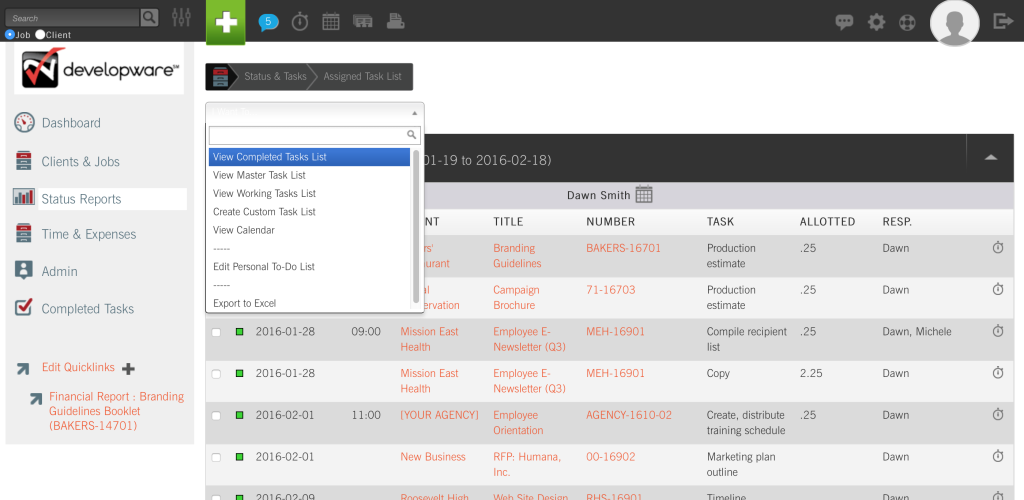Screen dimensions: 1024x500
Task: Choose View Completed Tasks List option
Action: click(310, 157)
